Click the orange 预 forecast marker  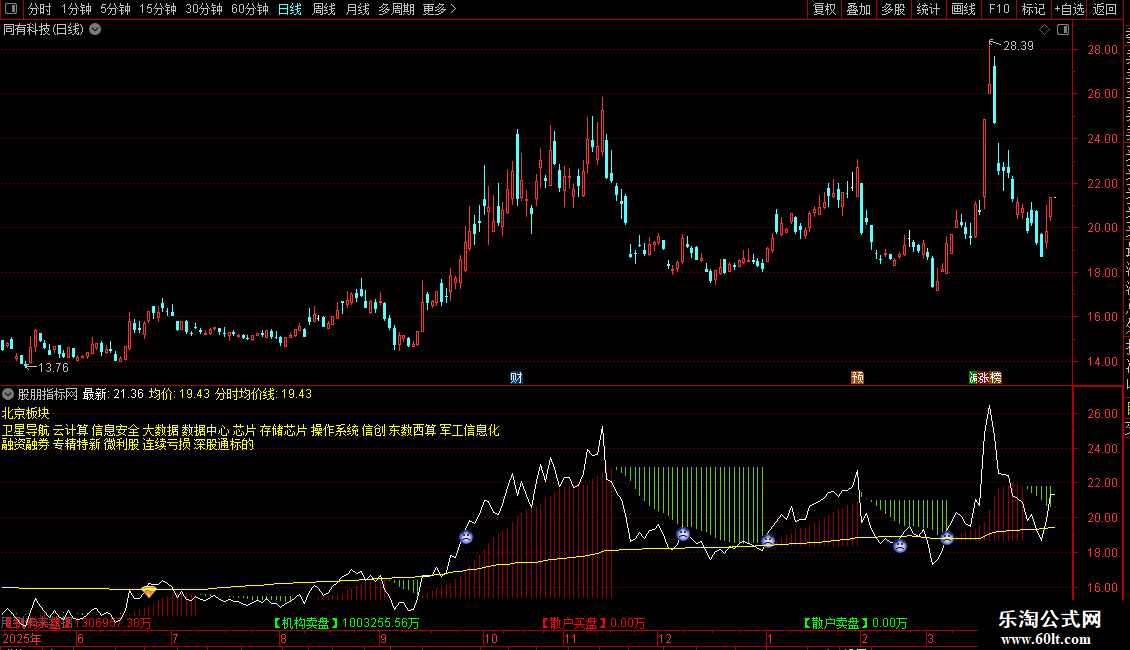(x=858, y=378)
